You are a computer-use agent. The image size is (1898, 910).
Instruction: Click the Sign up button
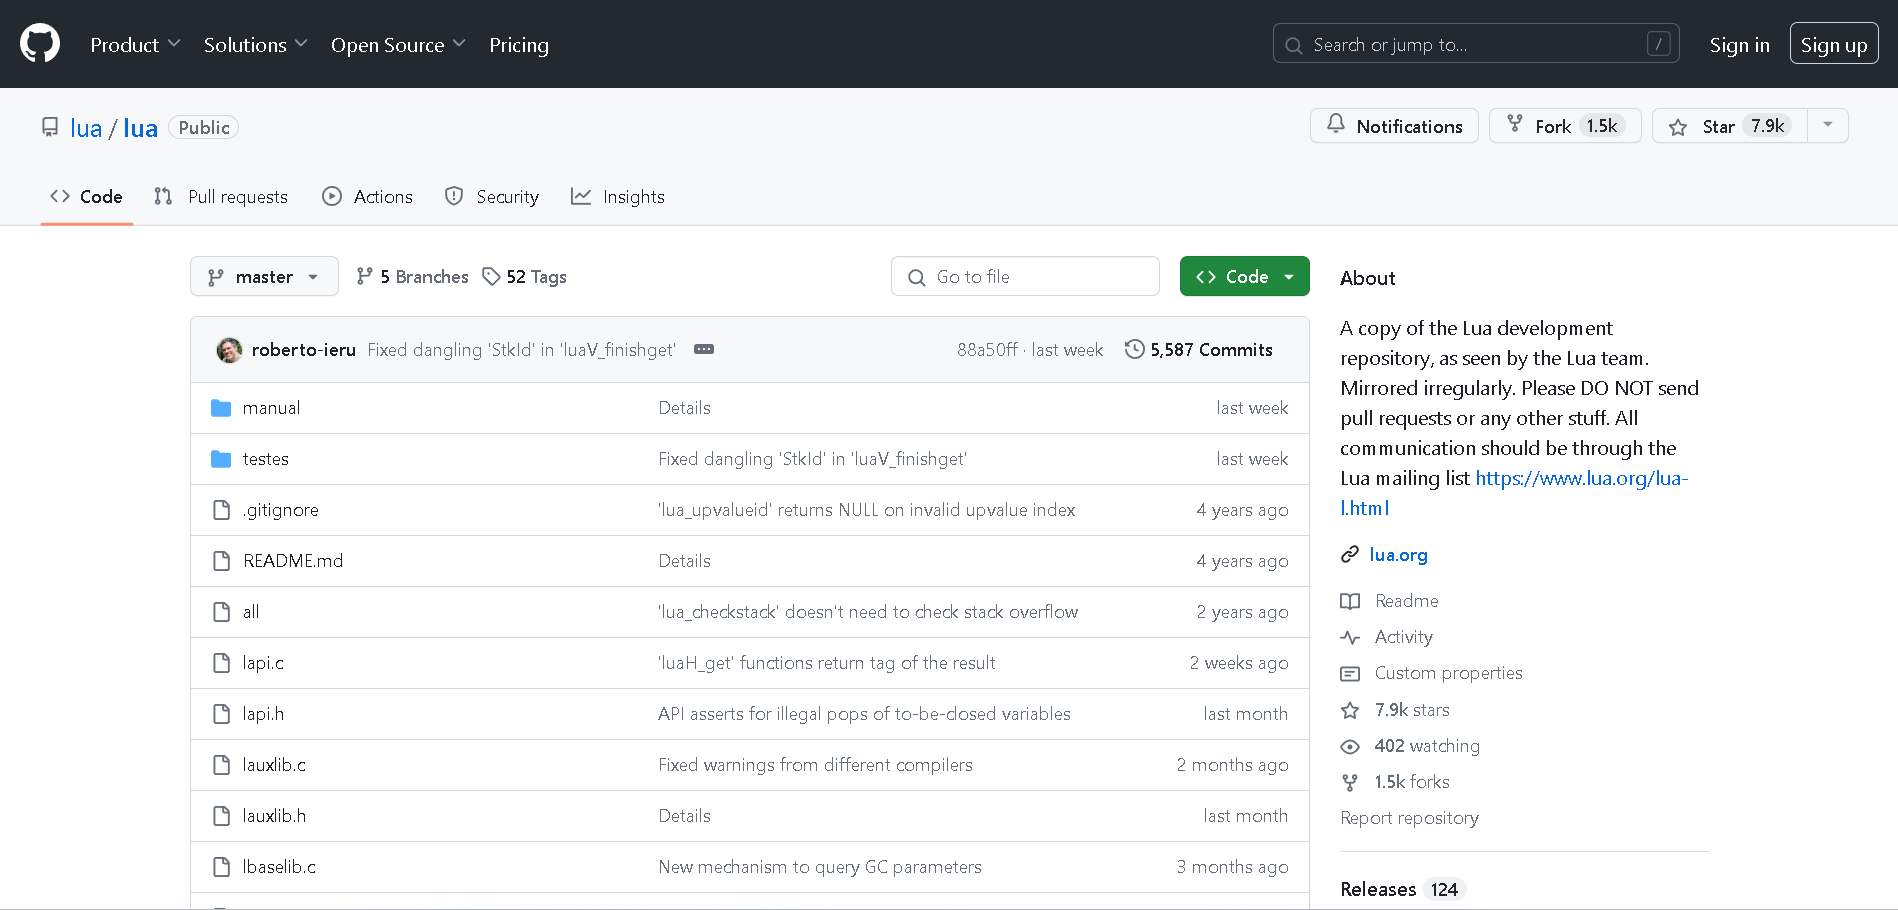[1834, 45]
